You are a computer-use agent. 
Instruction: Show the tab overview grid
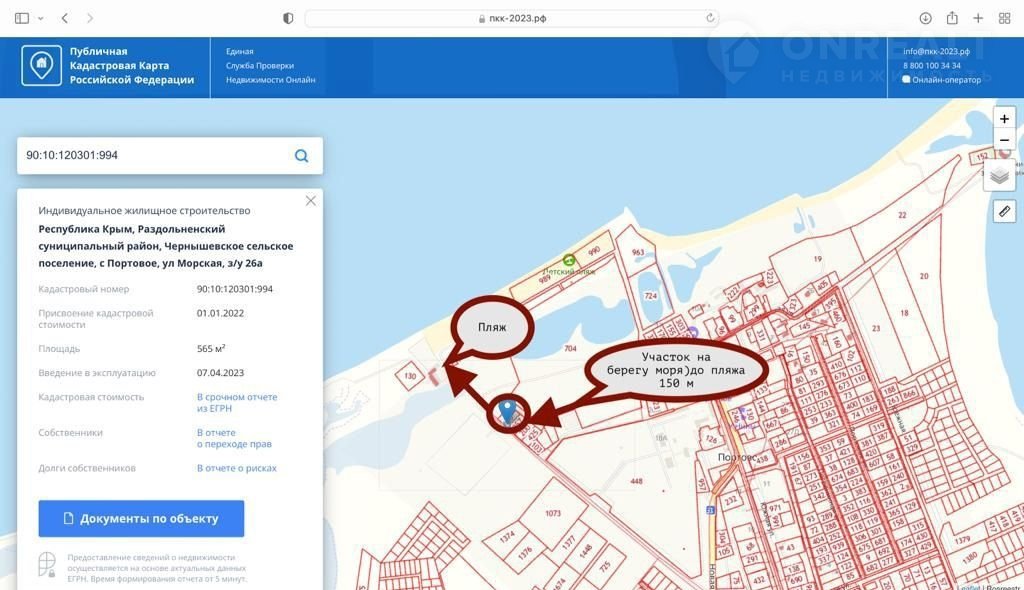click(1003, 18)
